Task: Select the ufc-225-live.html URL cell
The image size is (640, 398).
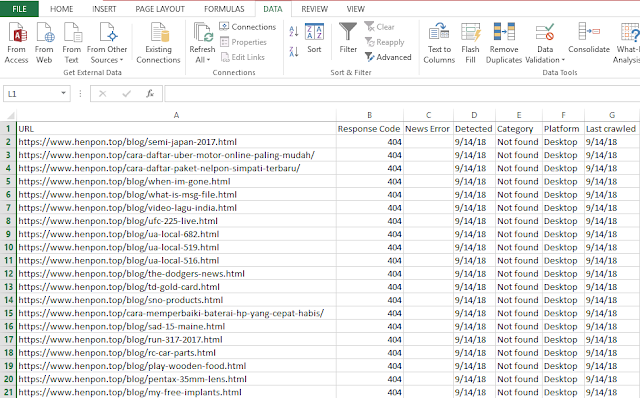Action: 176,221
